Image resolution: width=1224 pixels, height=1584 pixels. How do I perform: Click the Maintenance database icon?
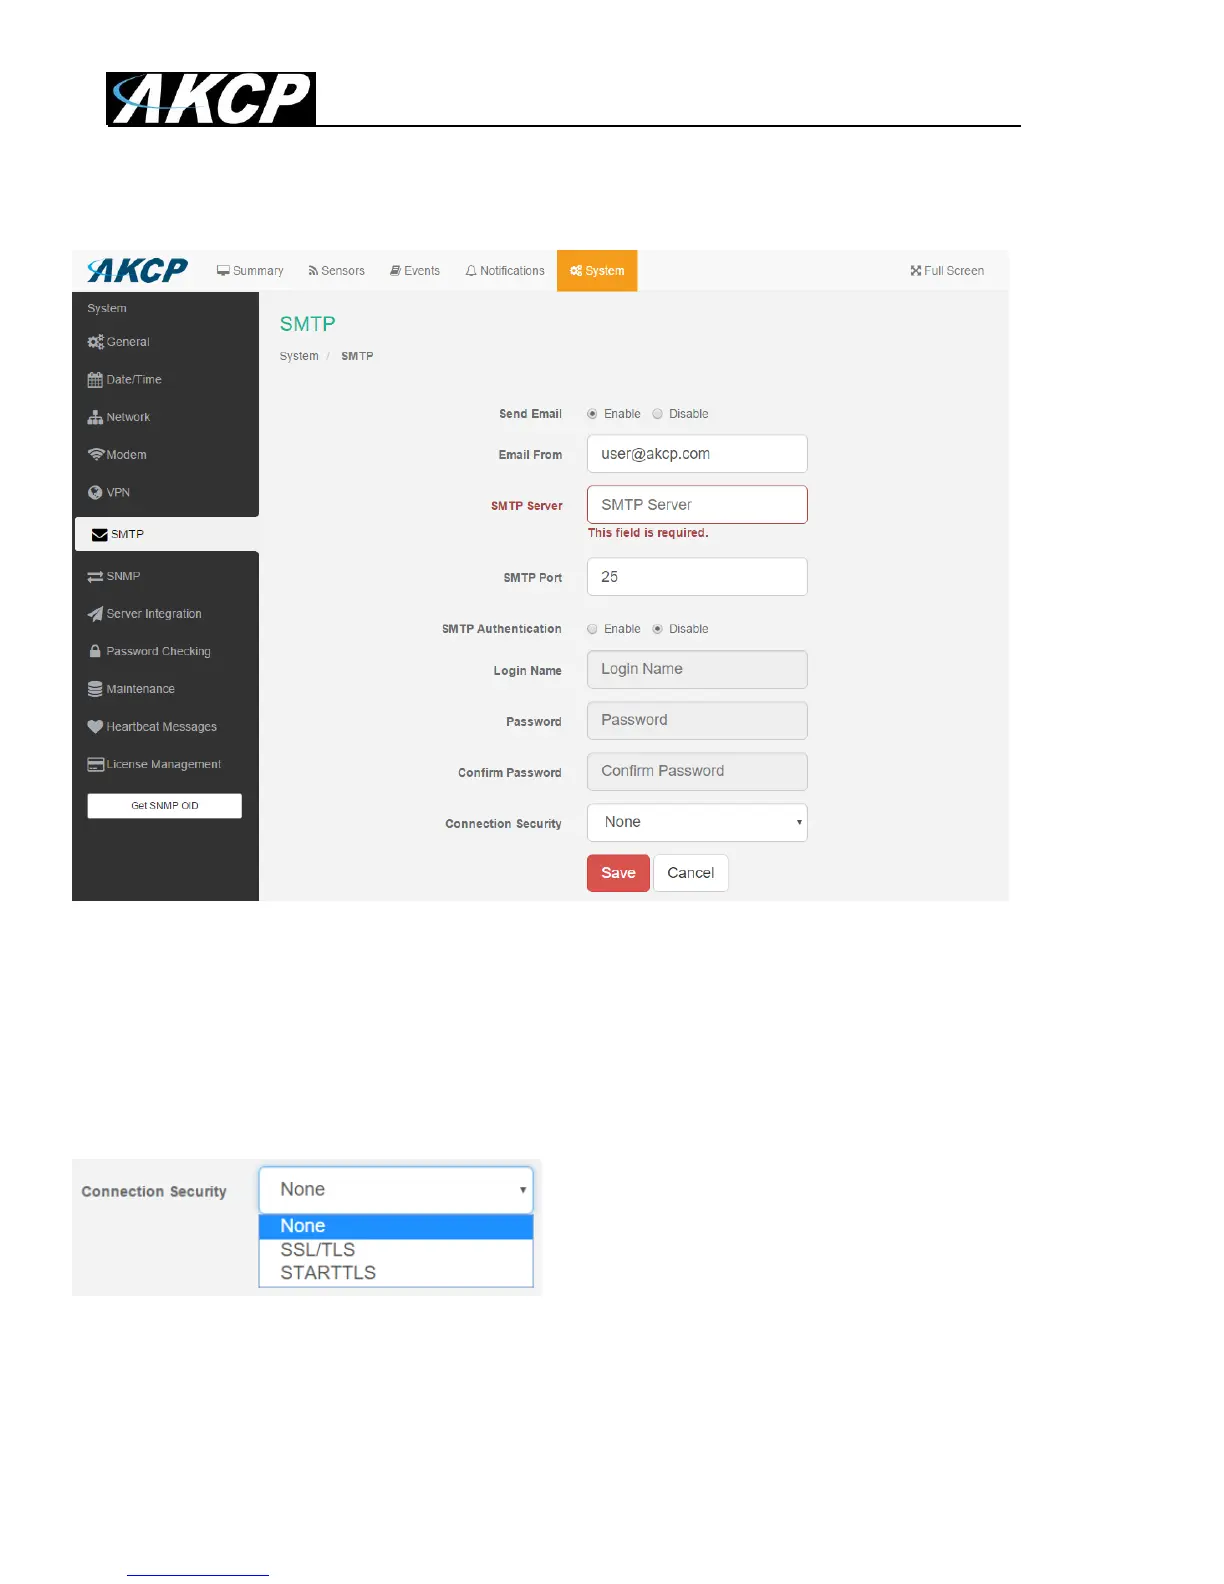95,689
